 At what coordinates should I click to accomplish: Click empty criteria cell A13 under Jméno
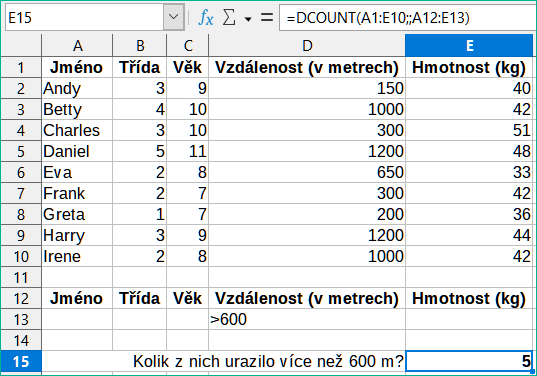(77, 319)
